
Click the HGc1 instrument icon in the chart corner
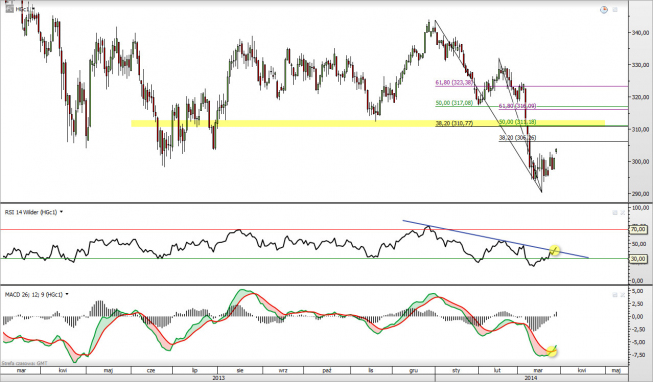[9, 8]
